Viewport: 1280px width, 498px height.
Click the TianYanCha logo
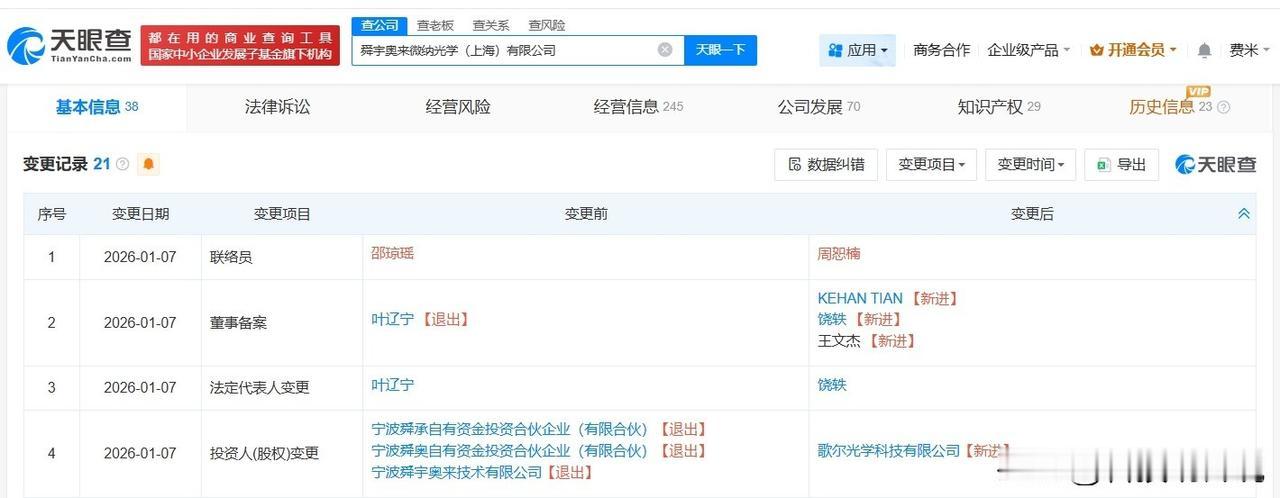click(69, 44)
